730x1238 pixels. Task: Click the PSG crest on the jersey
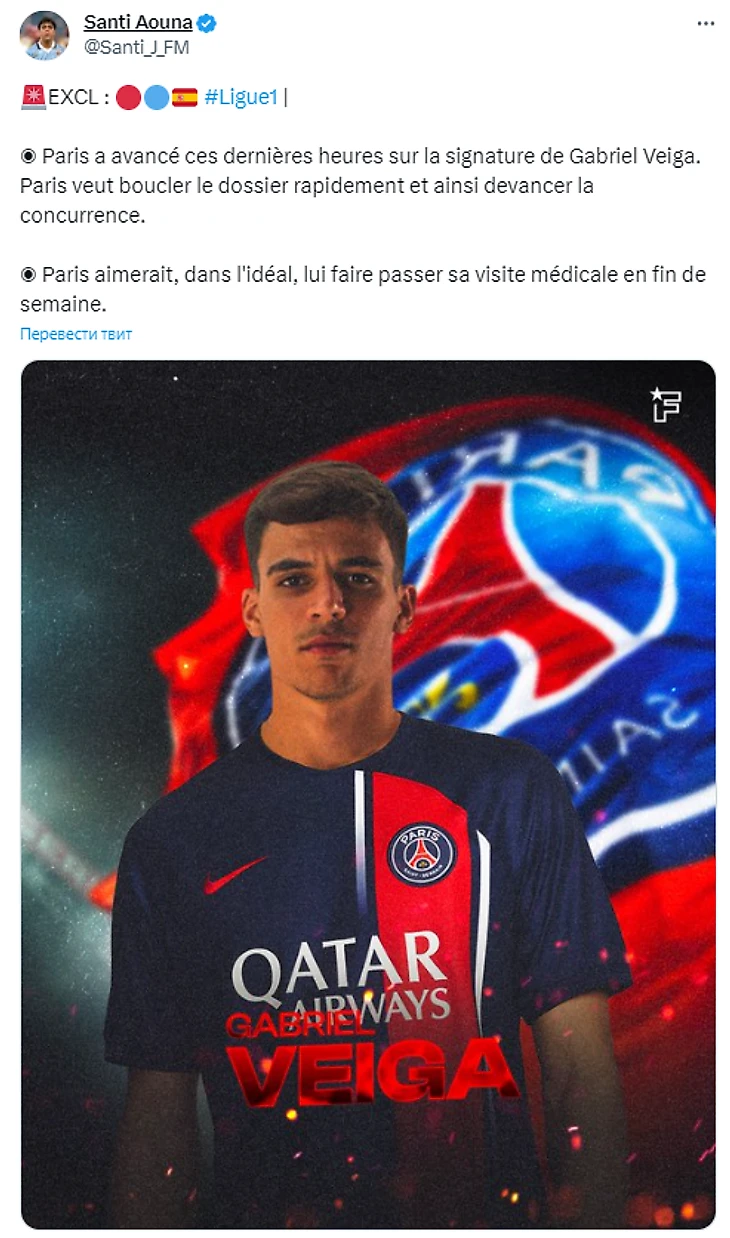pyautogui.click(x=421, y=853)
